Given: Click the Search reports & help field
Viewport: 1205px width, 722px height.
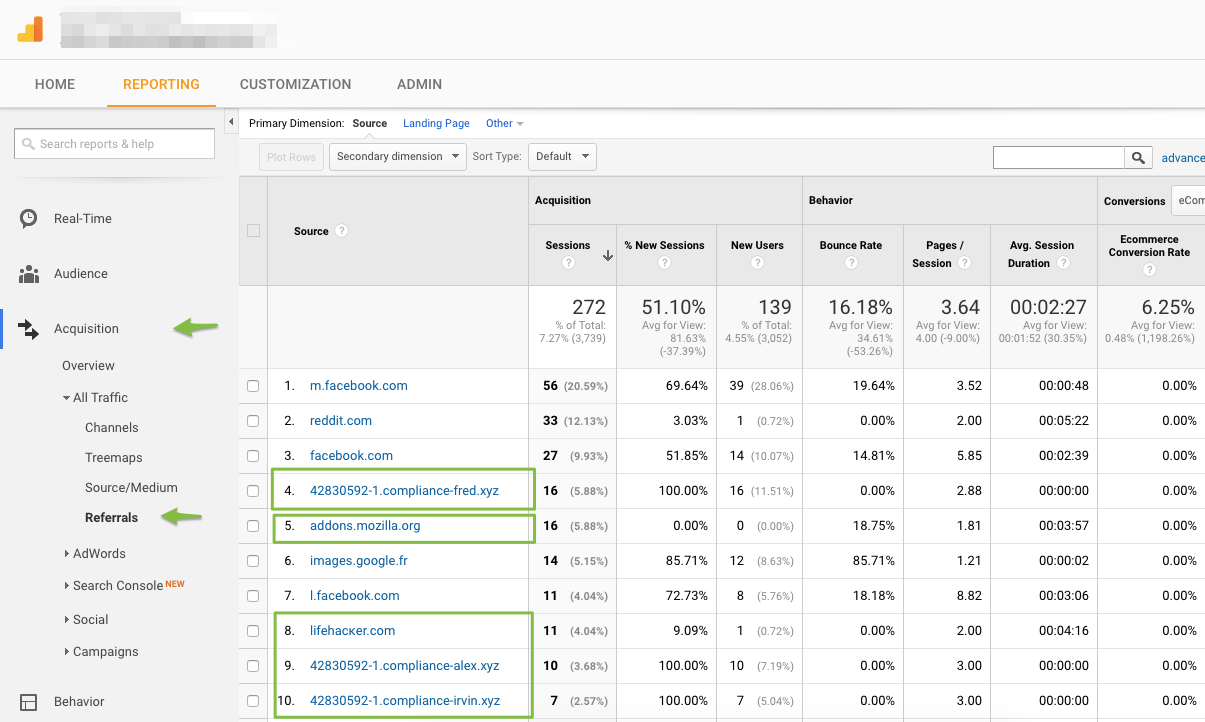Looking at the screenshot, I should [114, 144].
